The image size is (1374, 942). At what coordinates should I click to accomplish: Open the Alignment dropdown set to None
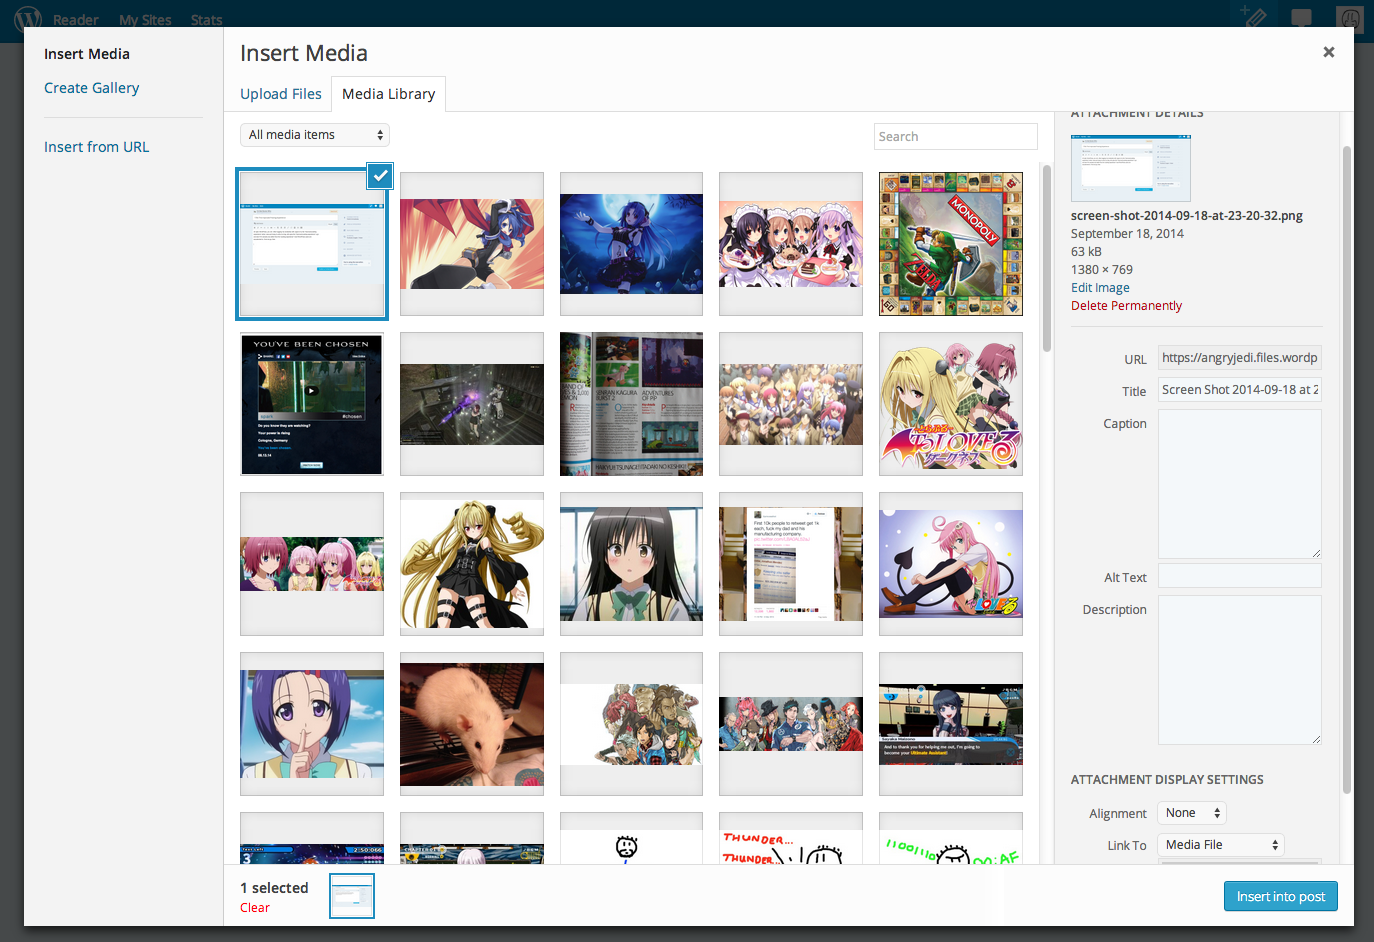coord(1191,812)
